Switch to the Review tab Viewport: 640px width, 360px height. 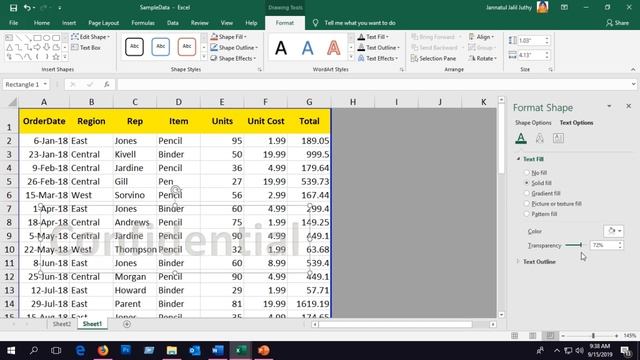tap(200, 23)
